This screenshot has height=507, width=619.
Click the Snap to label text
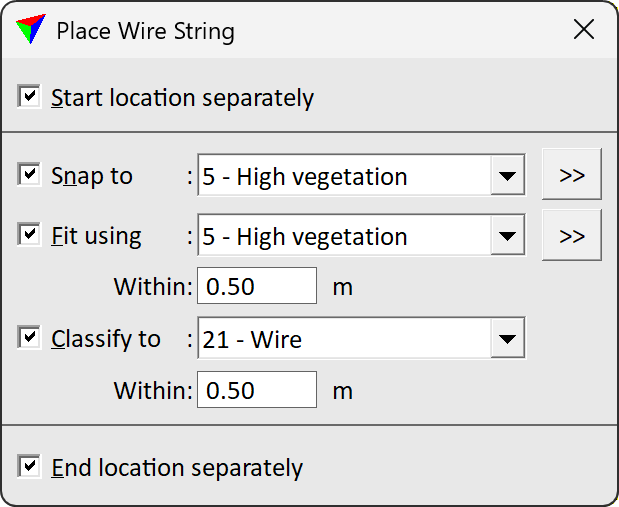pyautogui.click(x=92, y=176)
